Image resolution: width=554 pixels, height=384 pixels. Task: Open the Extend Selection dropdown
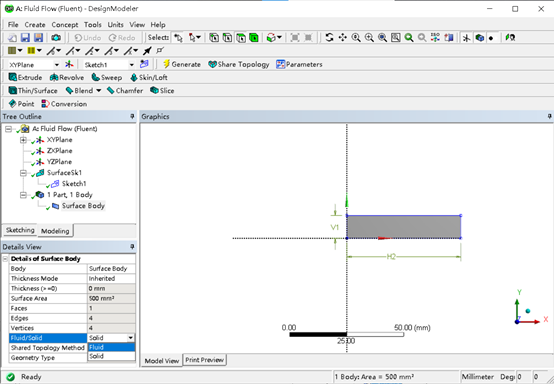274,37
